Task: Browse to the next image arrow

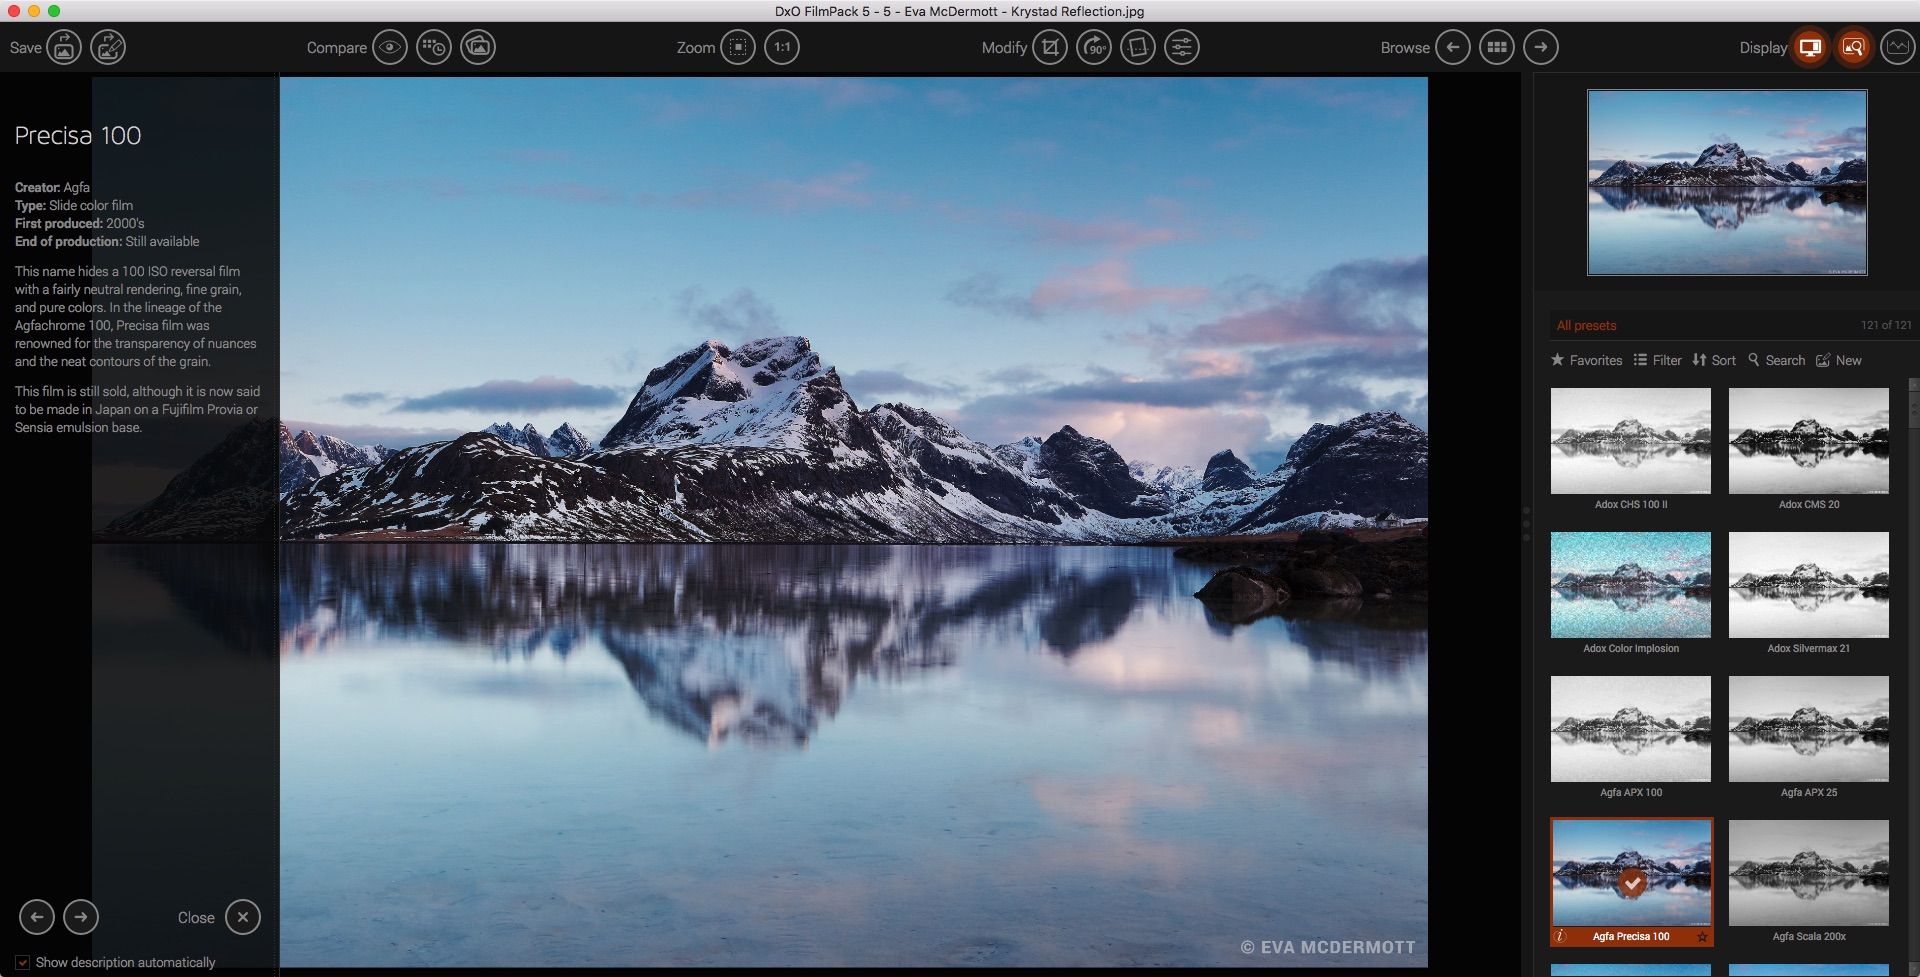Action: tap(1541, 47)
